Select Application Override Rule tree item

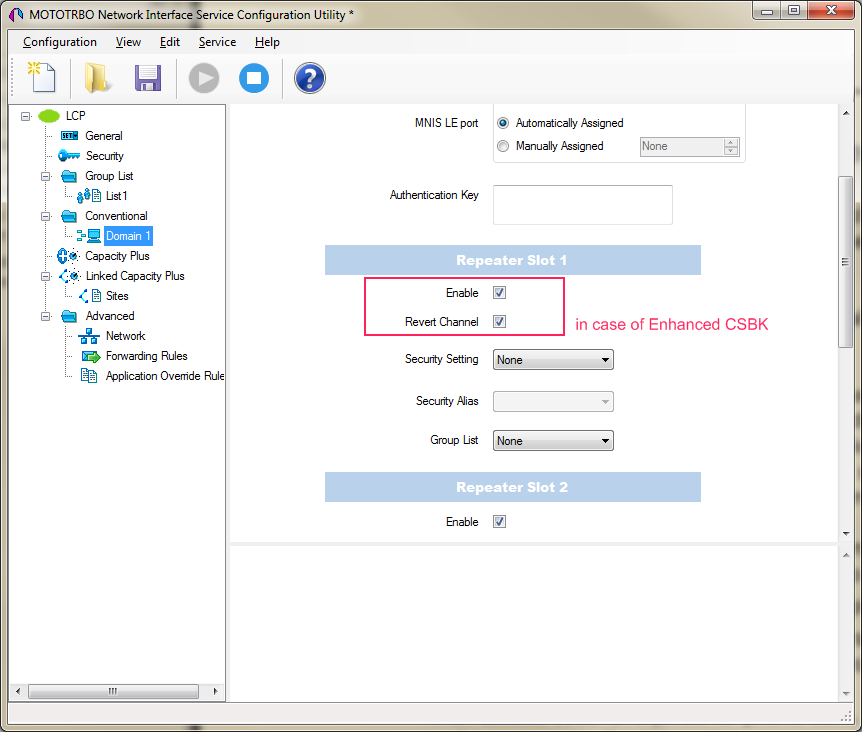(x=164, y=376)
